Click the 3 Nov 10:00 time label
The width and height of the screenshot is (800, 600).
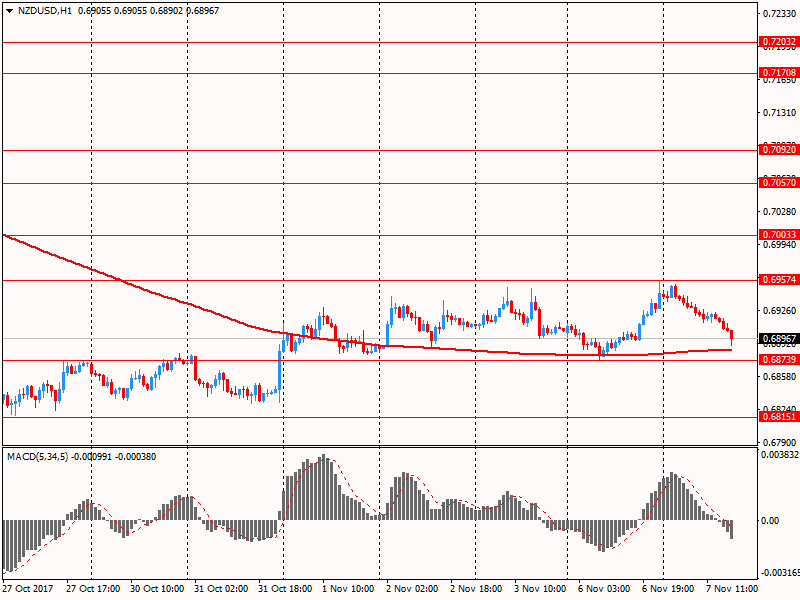point(540,588)
